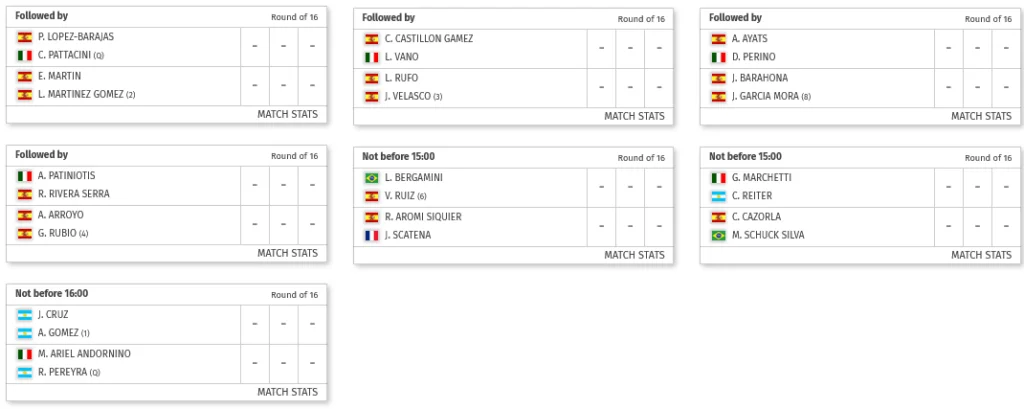
Task: Click Spain flag beside P. LOPEZ-BARAJAS
Action: 25,37
